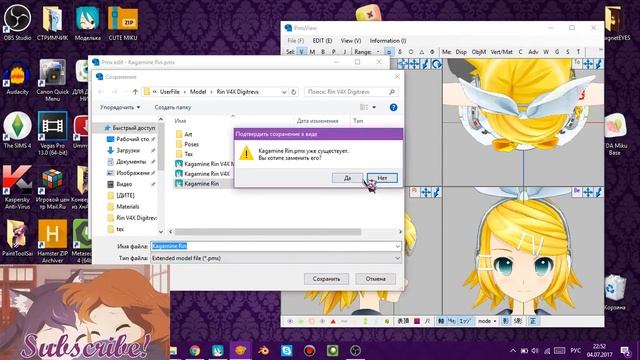Click the red triangle icon in bottom bar
Viewport: 640px width, 360px height.
coord(333,322)
